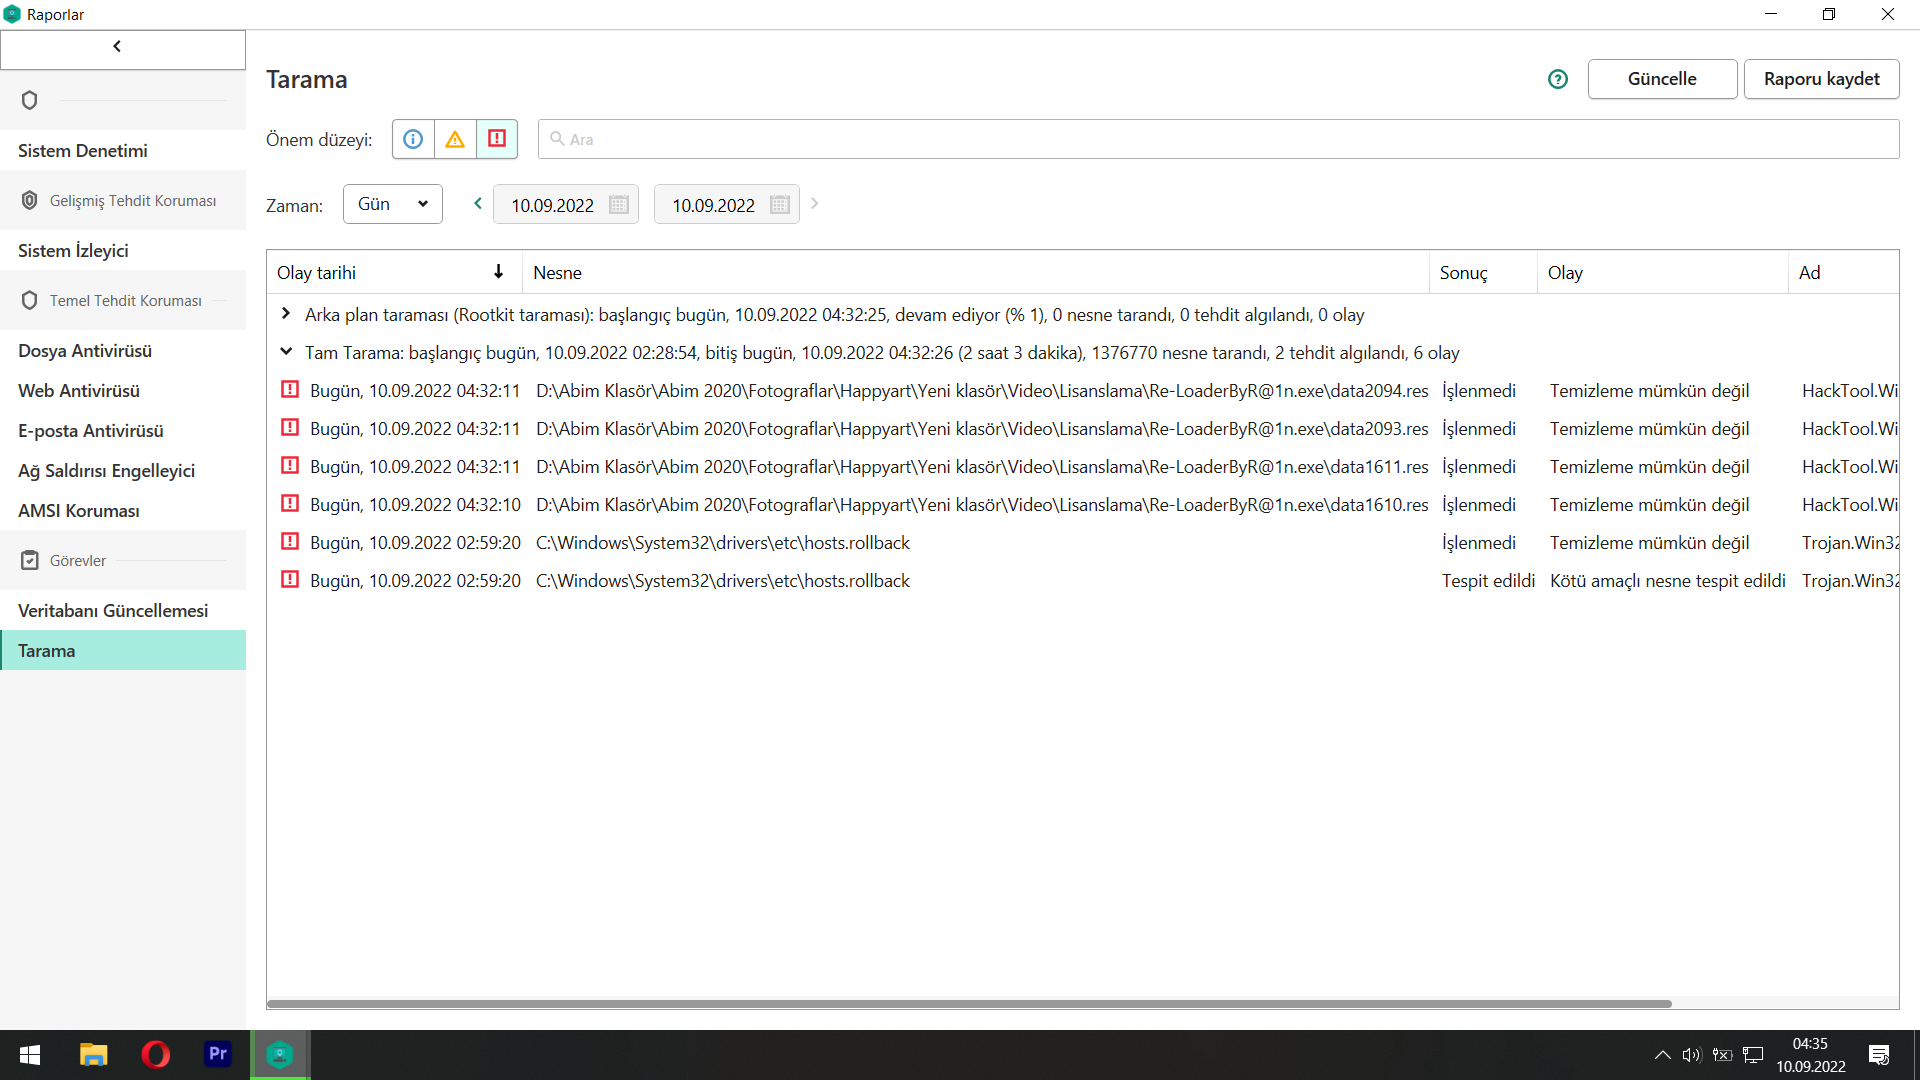The height and width of the screenshot is (1080, 1920).
Task: Open Veritabanı Güncellemesi report section
Action: coord(113,610)
